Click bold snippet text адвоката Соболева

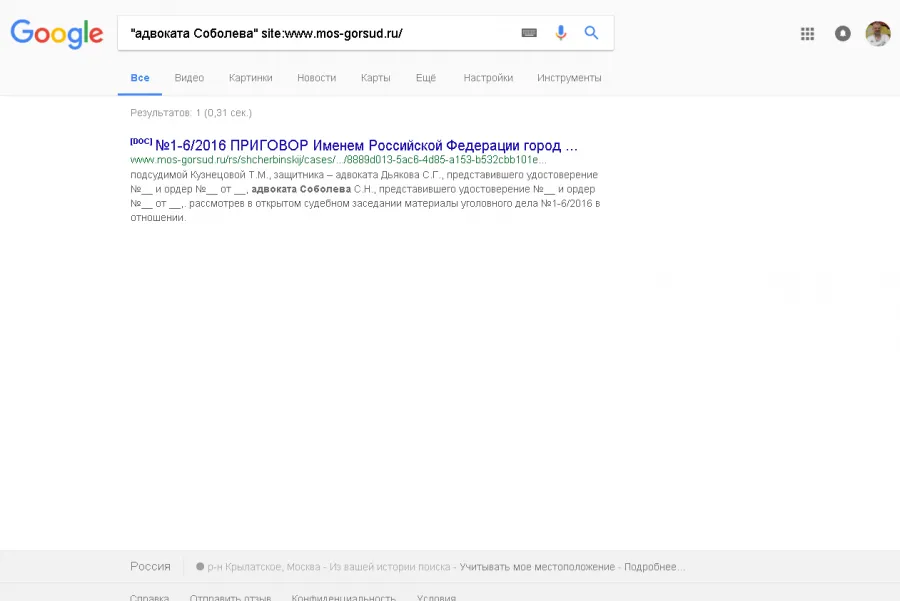(301, 189)
